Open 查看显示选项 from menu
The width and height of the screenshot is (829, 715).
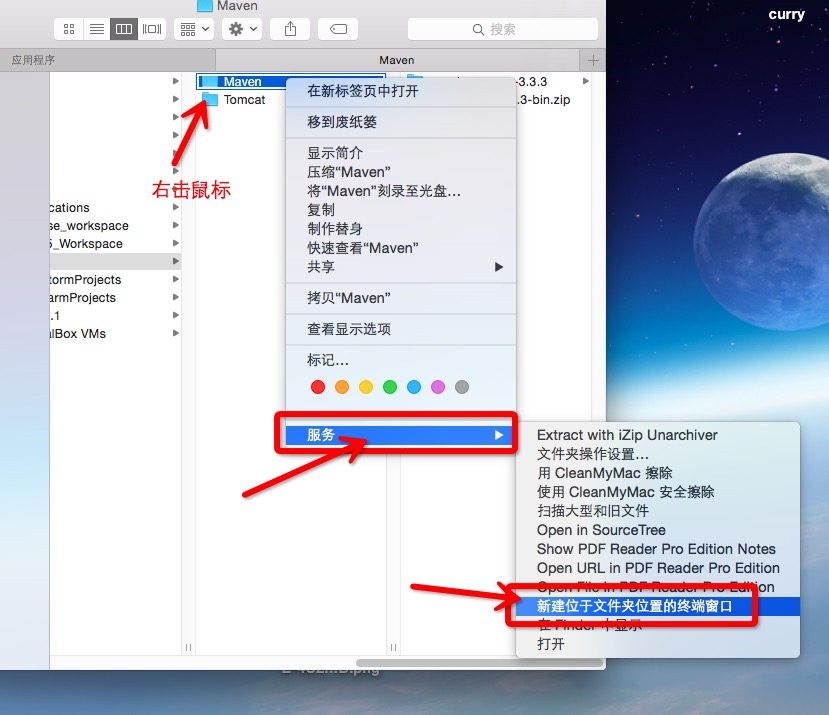tap(401, 329)
